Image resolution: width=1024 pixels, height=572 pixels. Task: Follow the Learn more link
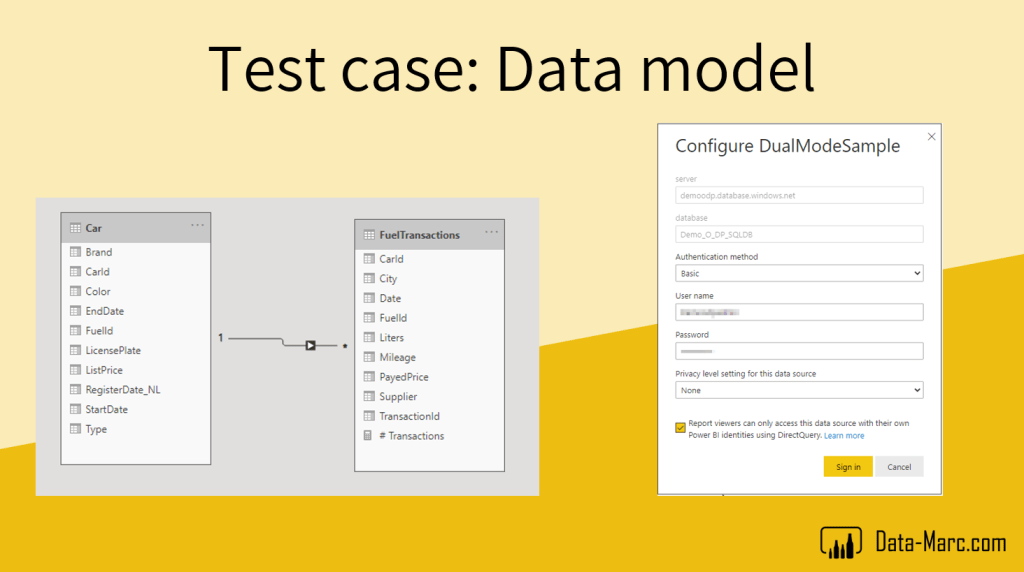tap(844, 436)
